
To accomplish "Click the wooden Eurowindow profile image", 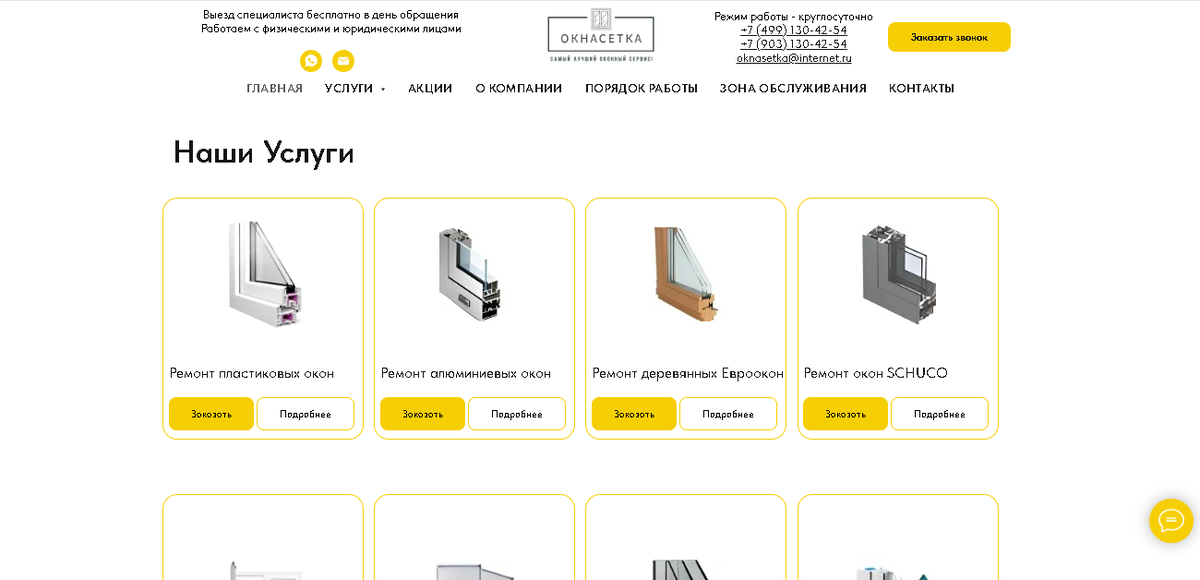I will tap(686, 273).
